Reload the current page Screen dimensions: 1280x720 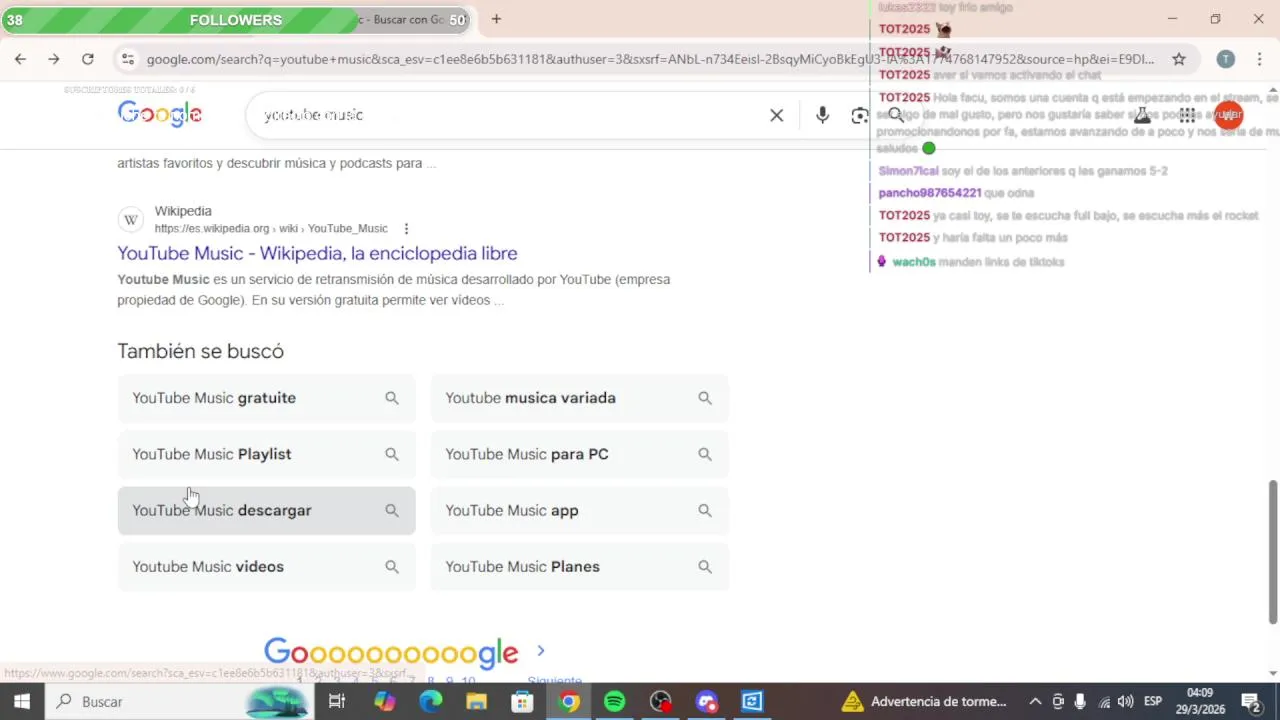coord(88,59)
